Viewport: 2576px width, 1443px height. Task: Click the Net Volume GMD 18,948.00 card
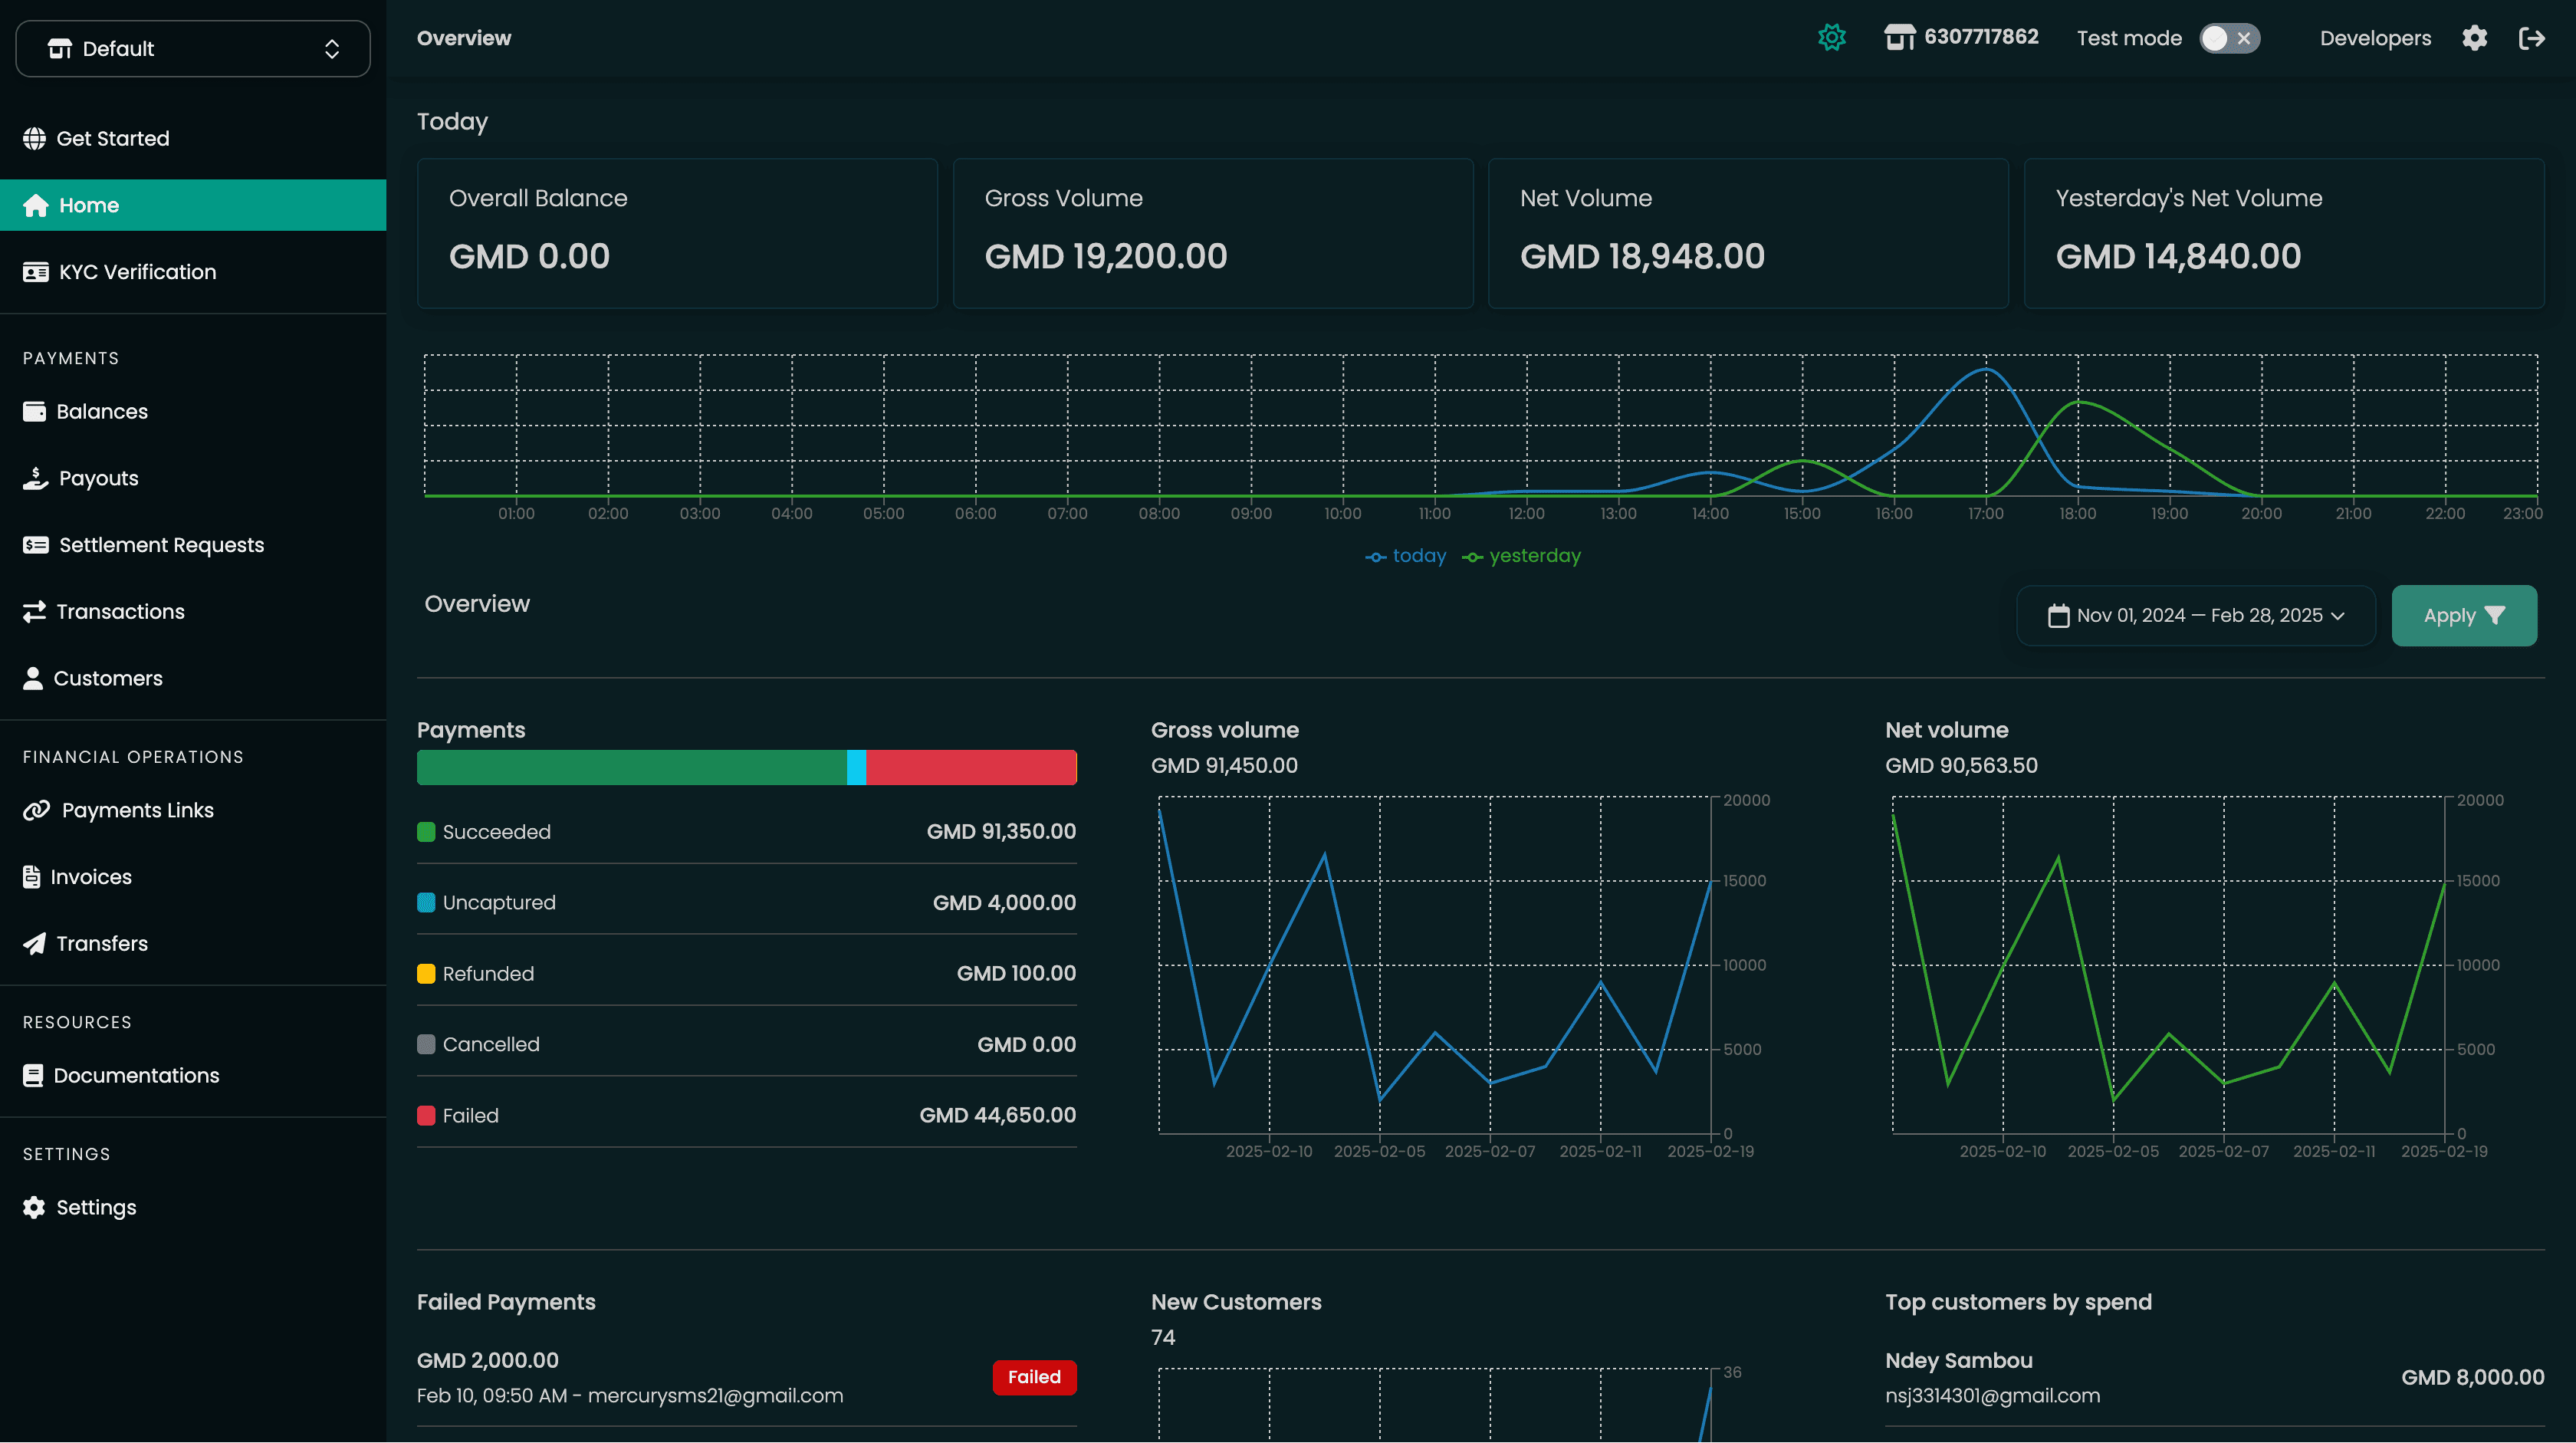point(1748,233)
